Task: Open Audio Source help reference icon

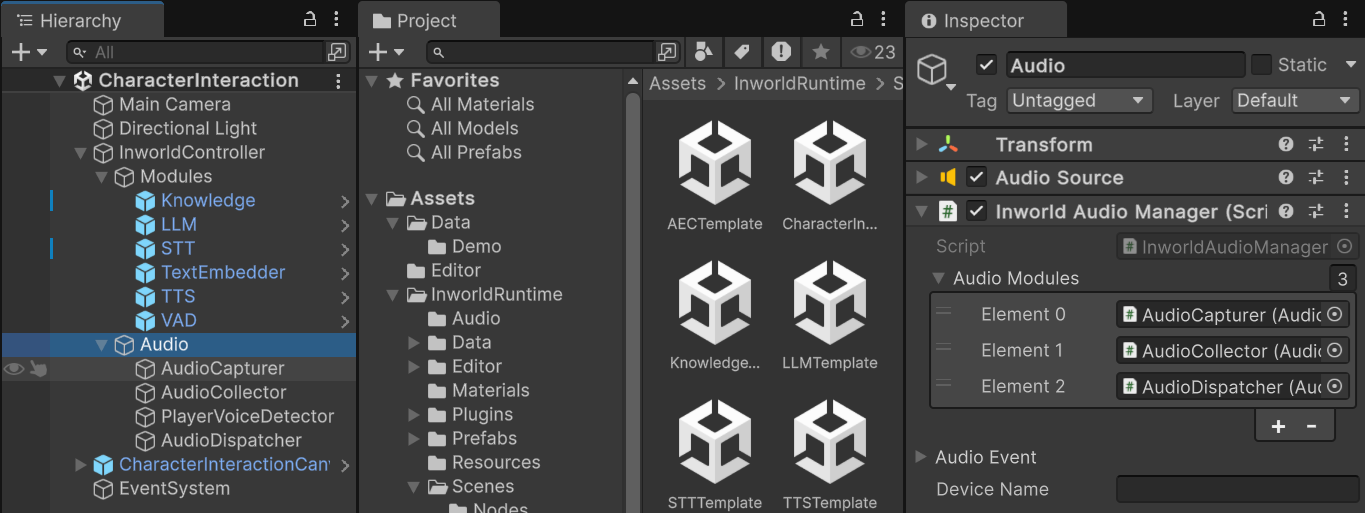Action: [1286, 178]
